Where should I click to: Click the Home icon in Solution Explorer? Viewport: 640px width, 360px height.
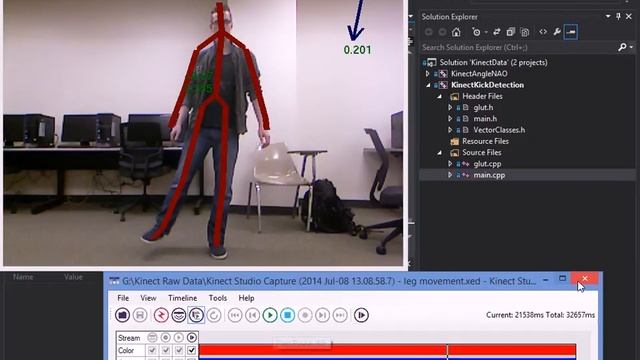pyautogui.click(x=456, y=32)
